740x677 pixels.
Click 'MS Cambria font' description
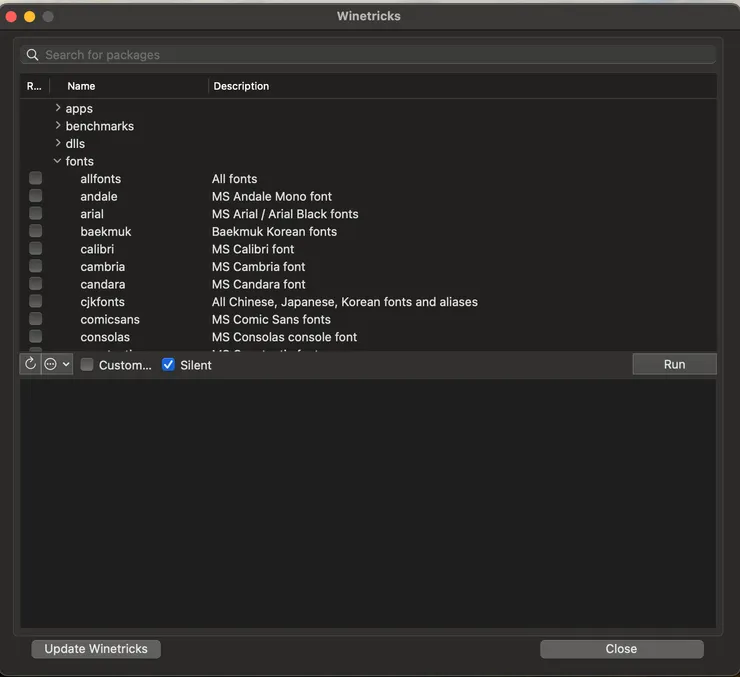259,267
